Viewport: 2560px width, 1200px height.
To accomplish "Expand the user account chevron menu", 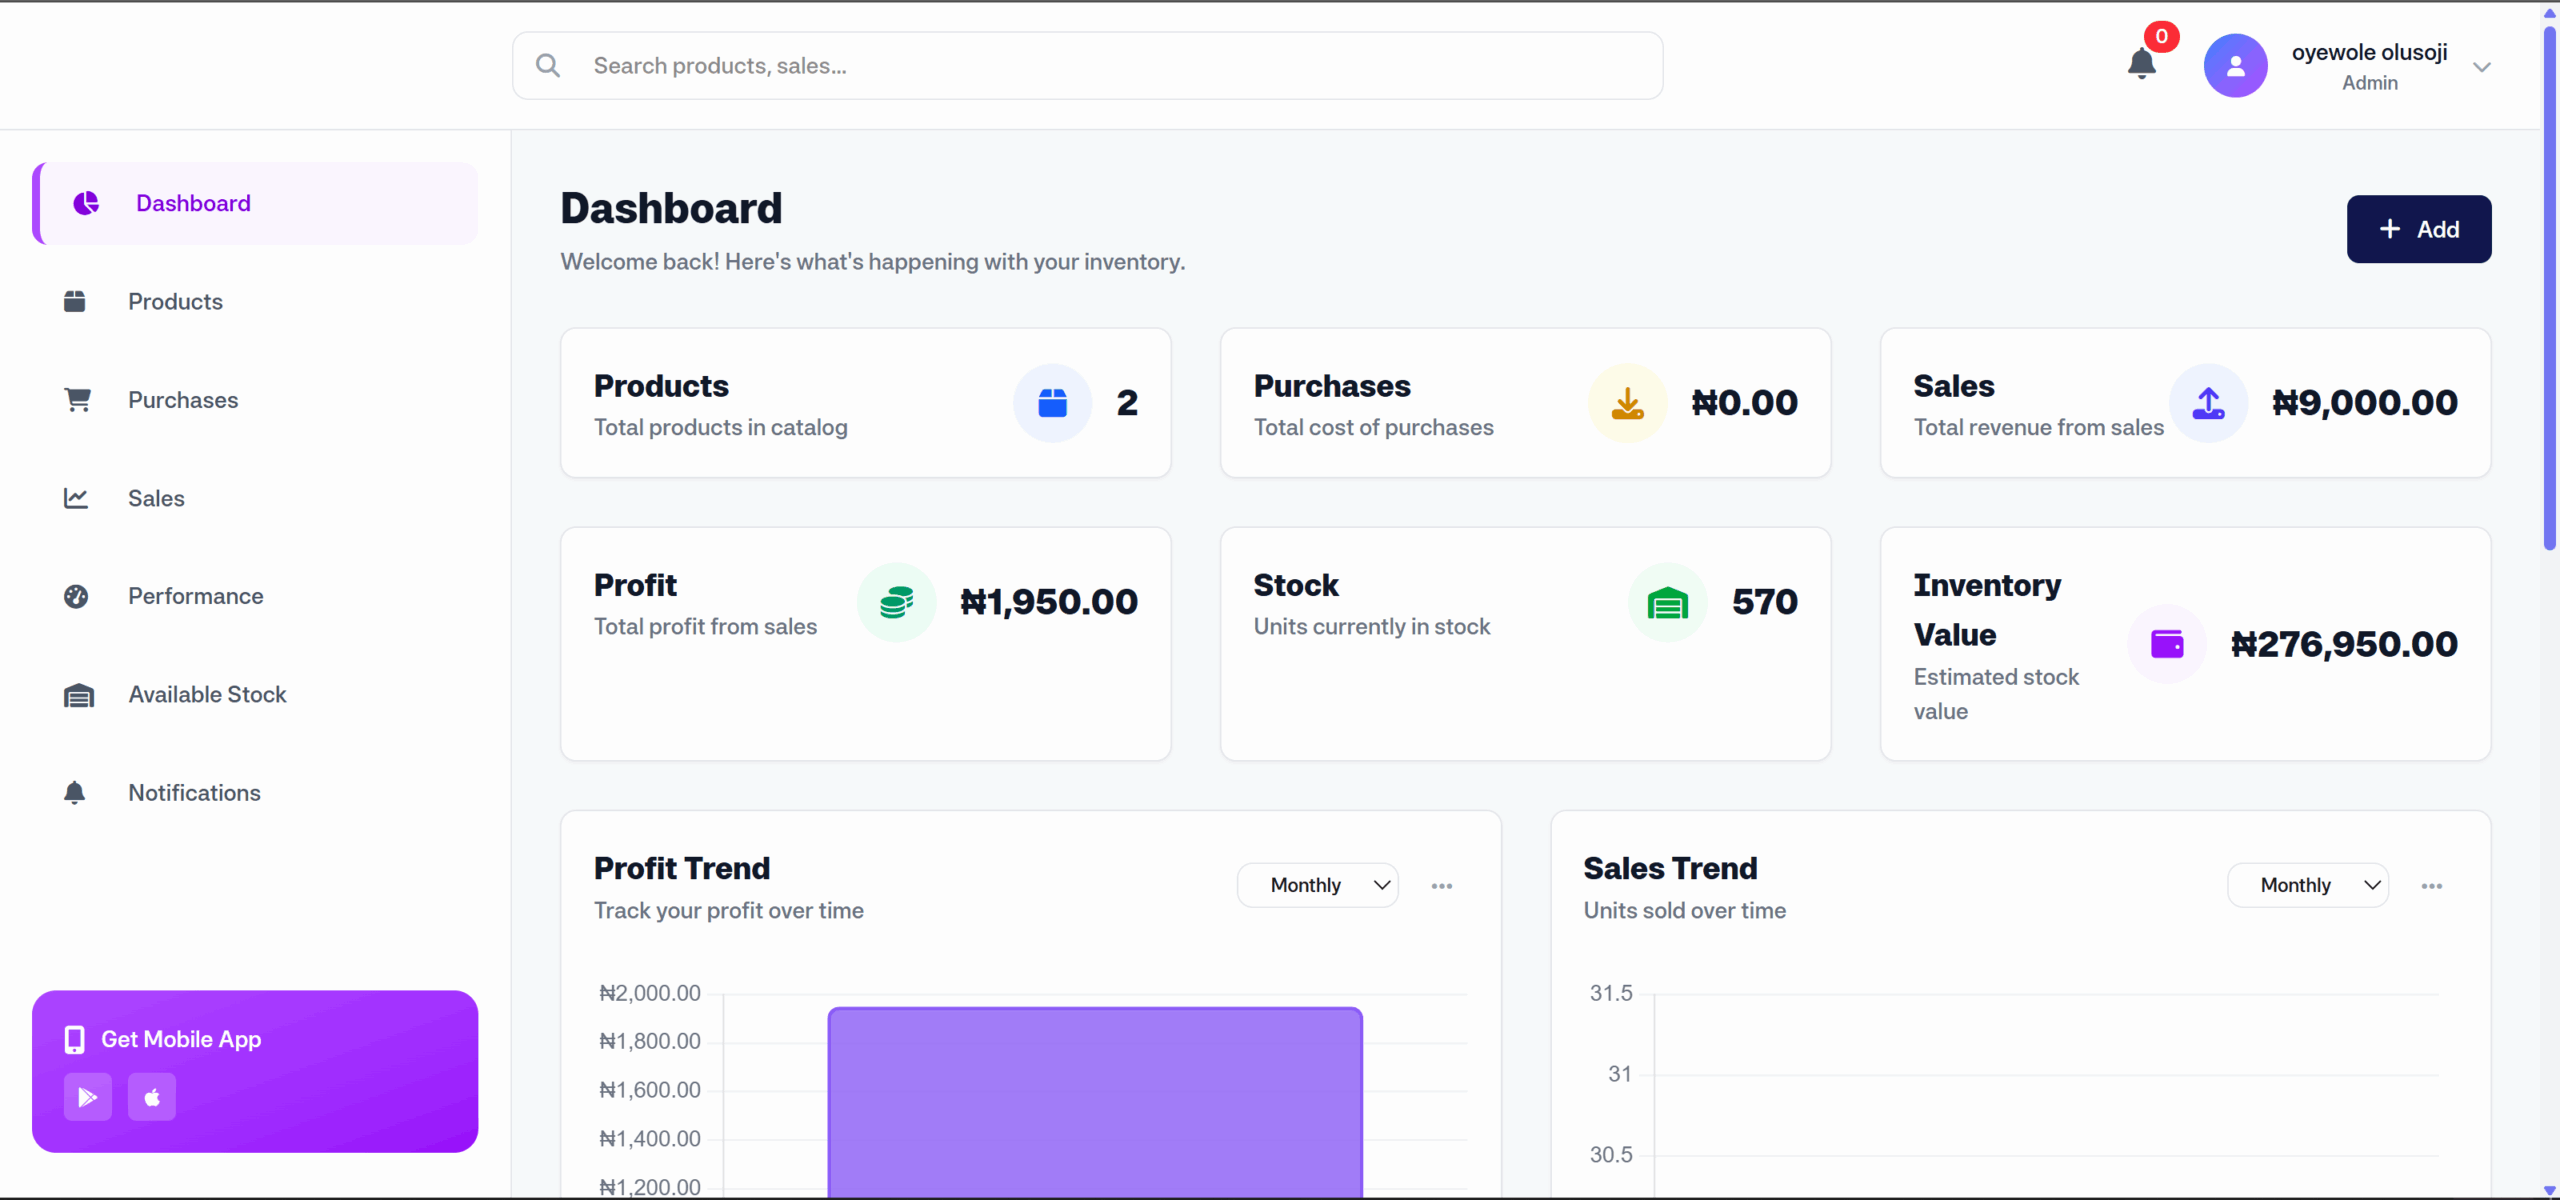I will coord(2482,67).
